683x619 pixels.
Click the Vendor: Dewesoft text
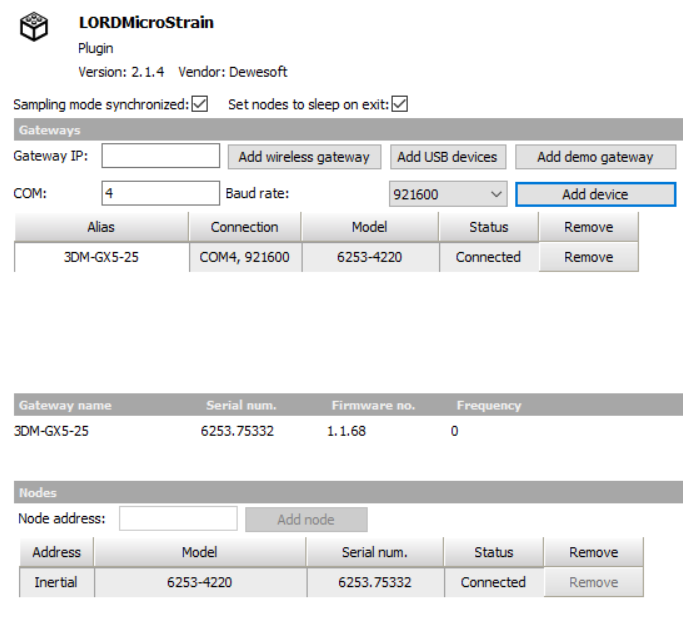click(233, 72)
